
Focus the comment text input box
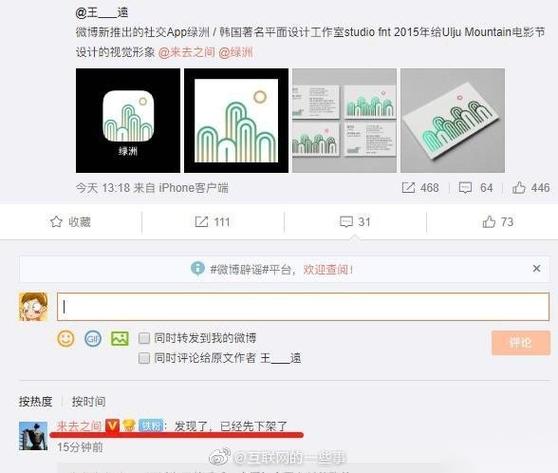click(303, 306)
